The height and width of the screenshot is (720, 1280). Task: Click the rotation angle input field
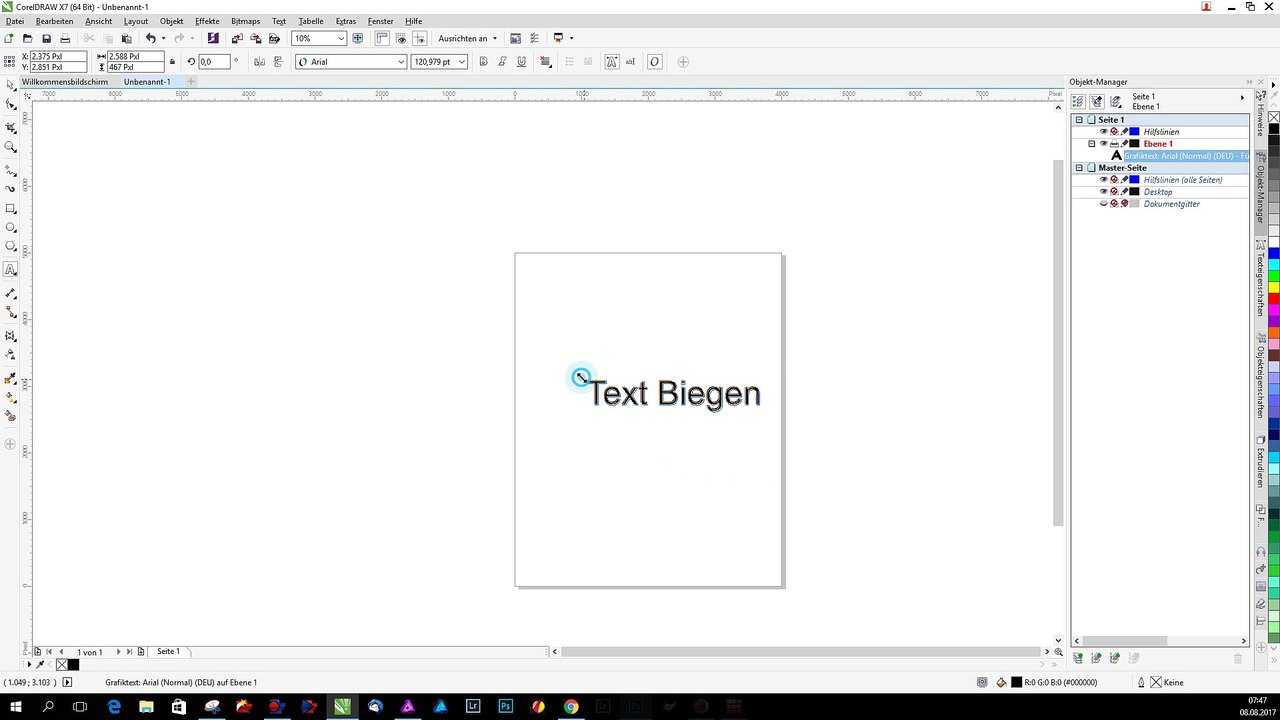click(214, 62)
